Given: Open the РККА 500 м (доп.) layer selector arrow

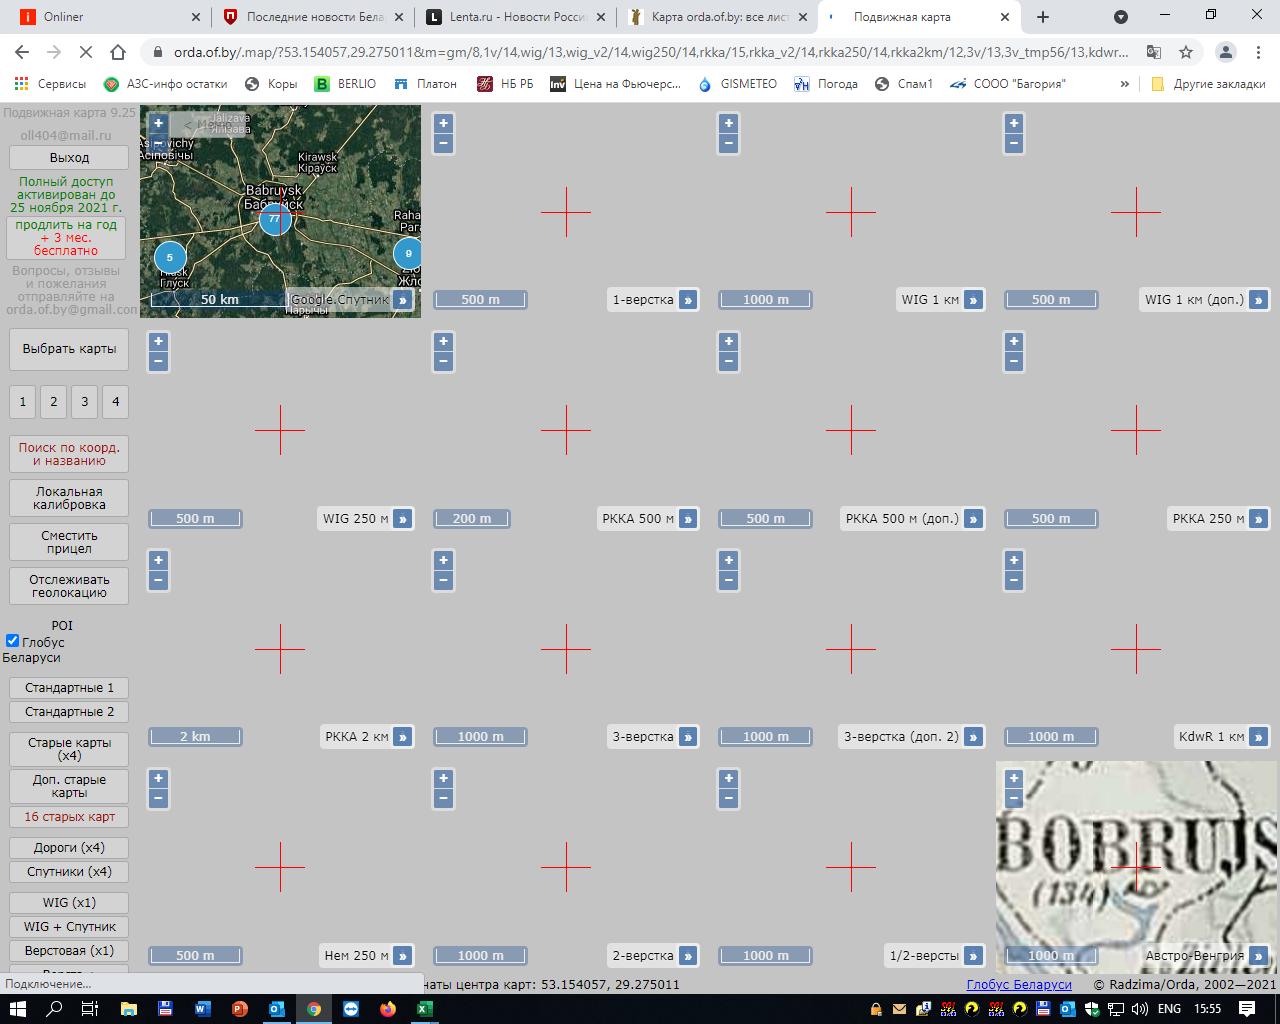Looking at the screenshot, I should click(x=973, y=519).
